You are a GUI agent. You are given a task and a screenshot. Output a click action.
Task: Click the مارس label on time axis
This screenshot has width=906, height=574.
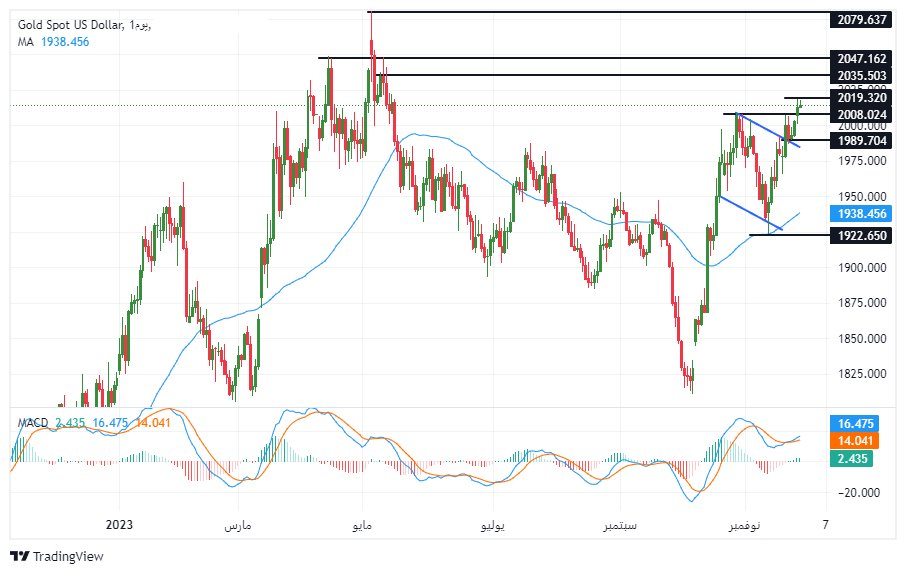tap(238, 525)
